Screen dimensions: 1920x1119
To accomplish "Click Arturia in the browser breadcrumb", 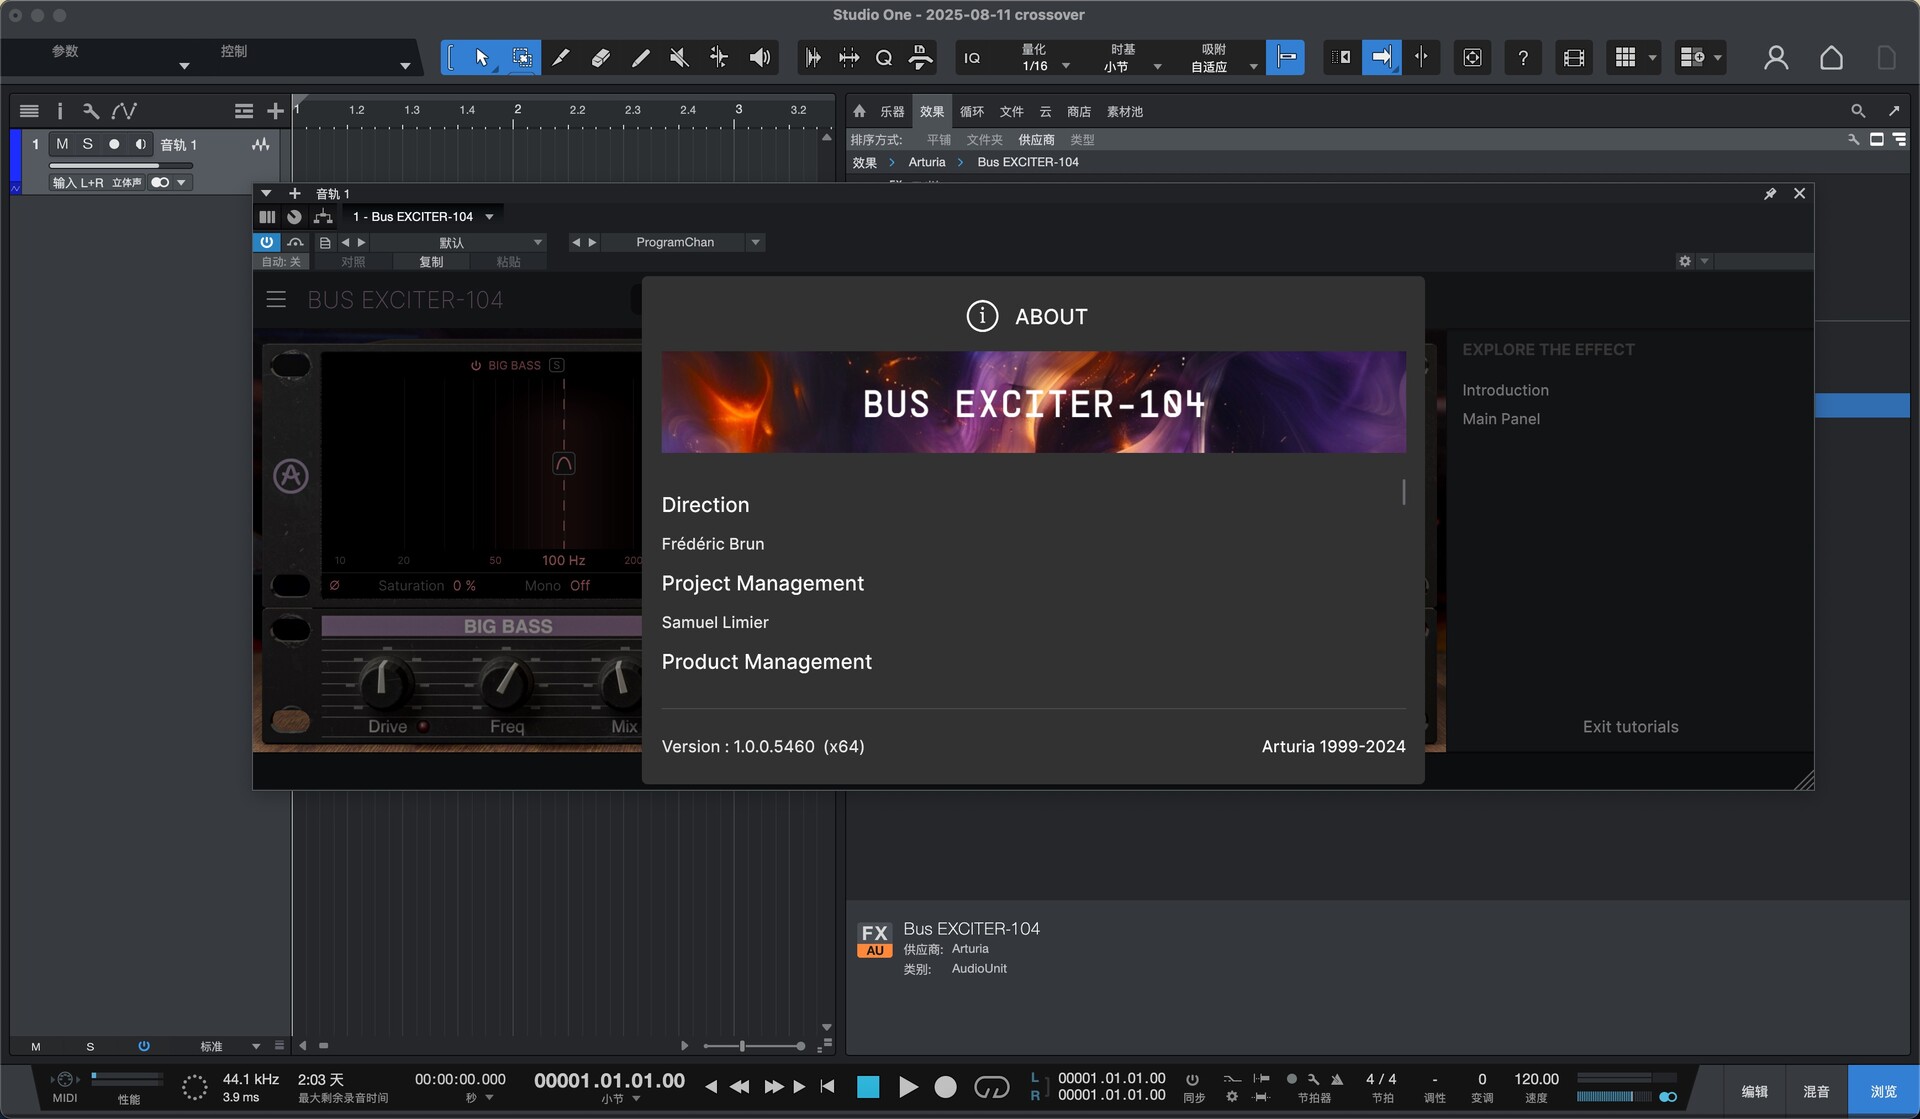I will point(927,162).
